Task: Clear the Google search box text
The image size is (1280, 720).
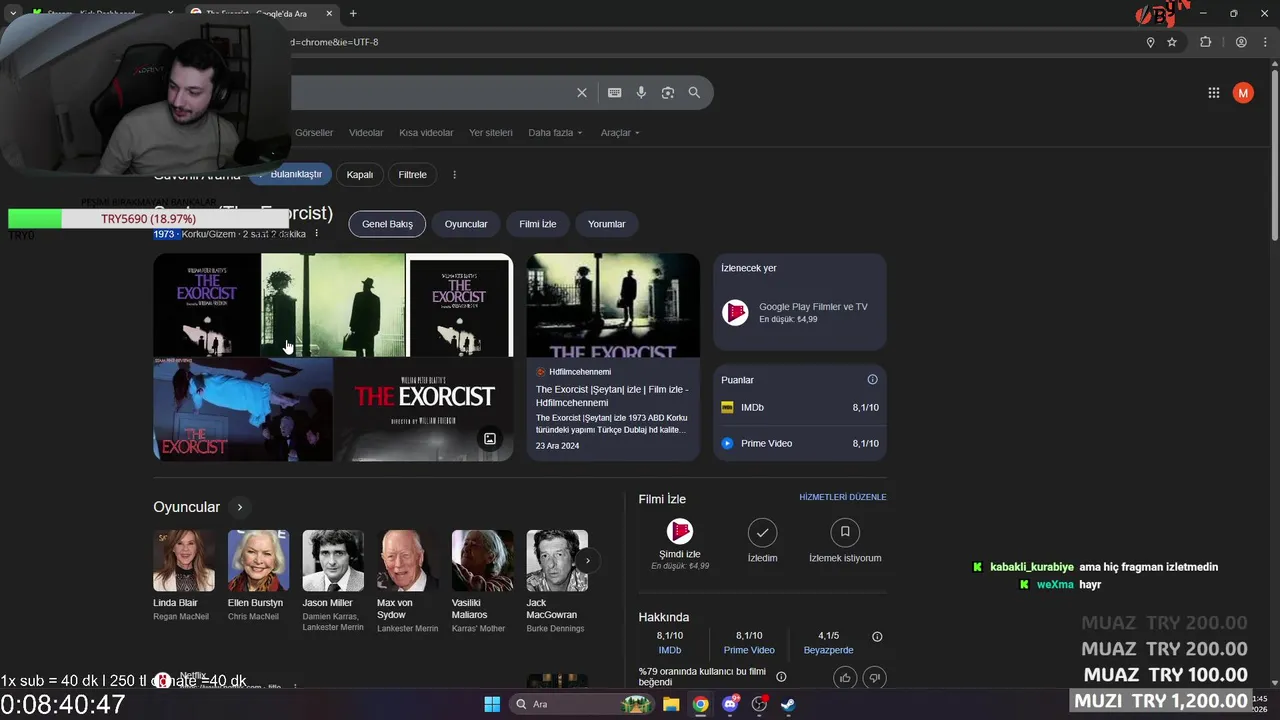Action: [x=582, y=93]
